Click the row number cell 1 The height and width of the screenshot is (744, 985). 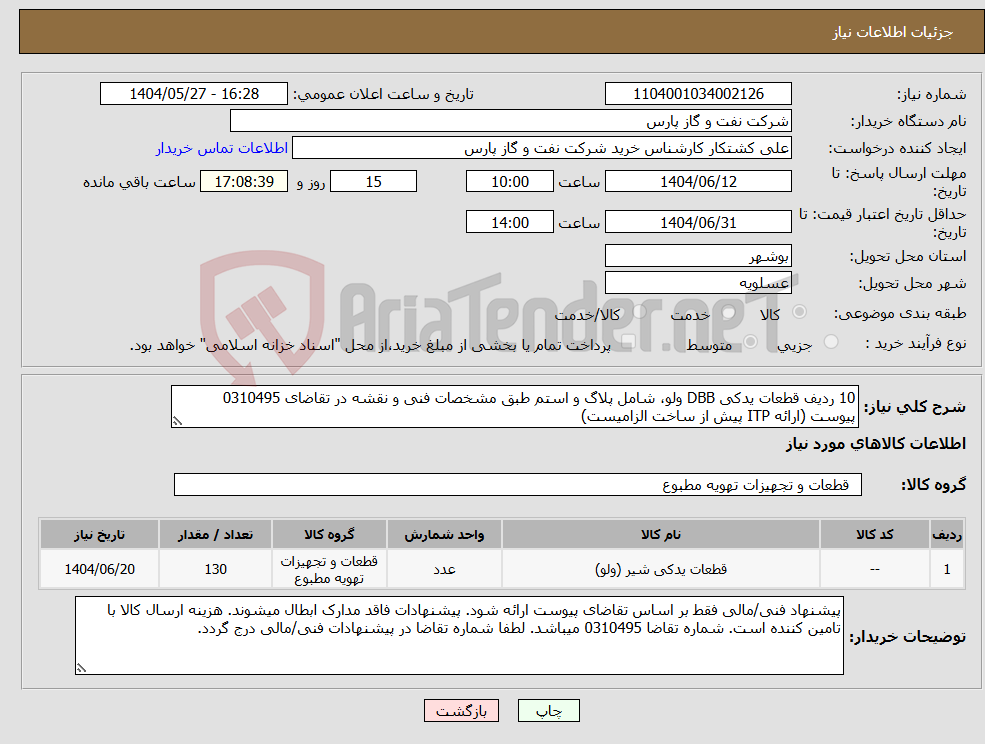(x=947, y=569)
